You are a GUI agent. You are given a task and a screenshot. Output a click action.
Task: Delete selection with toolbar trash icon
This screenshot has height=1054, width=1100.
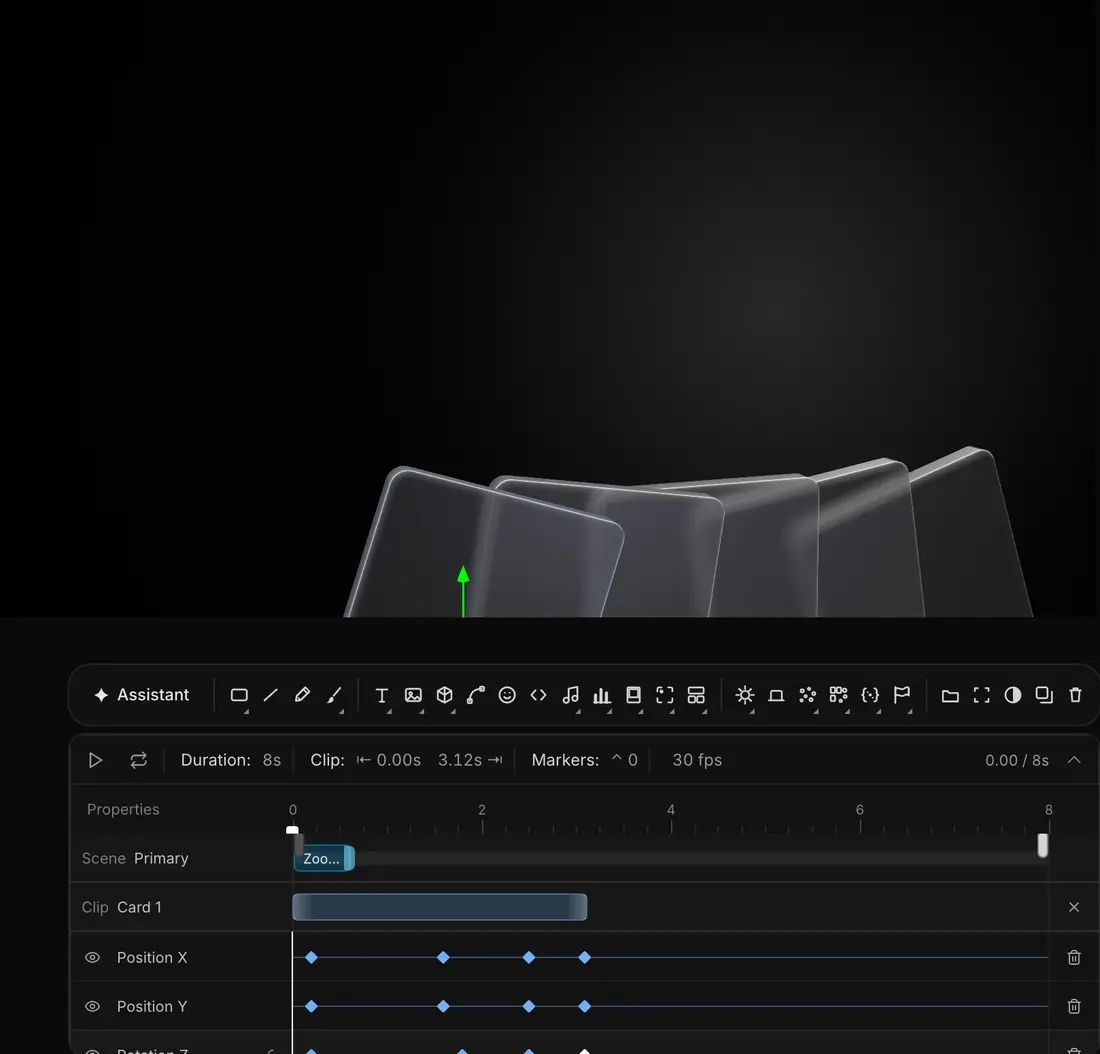tap(1075, 695)
